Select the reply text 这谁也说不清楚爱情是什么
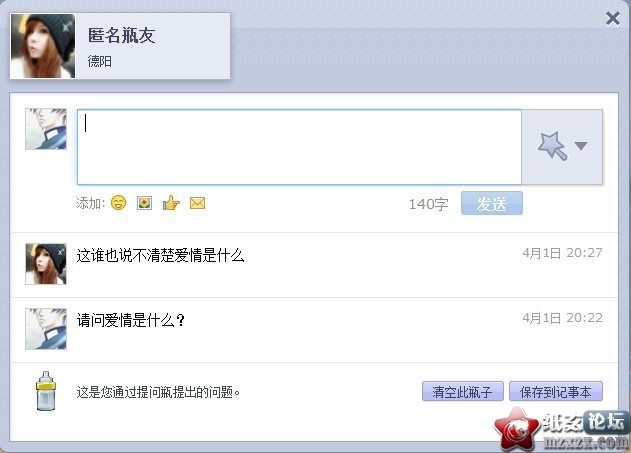Image resolution: width=631 pixels, height=453 pixels. click(x=161, y=255)
